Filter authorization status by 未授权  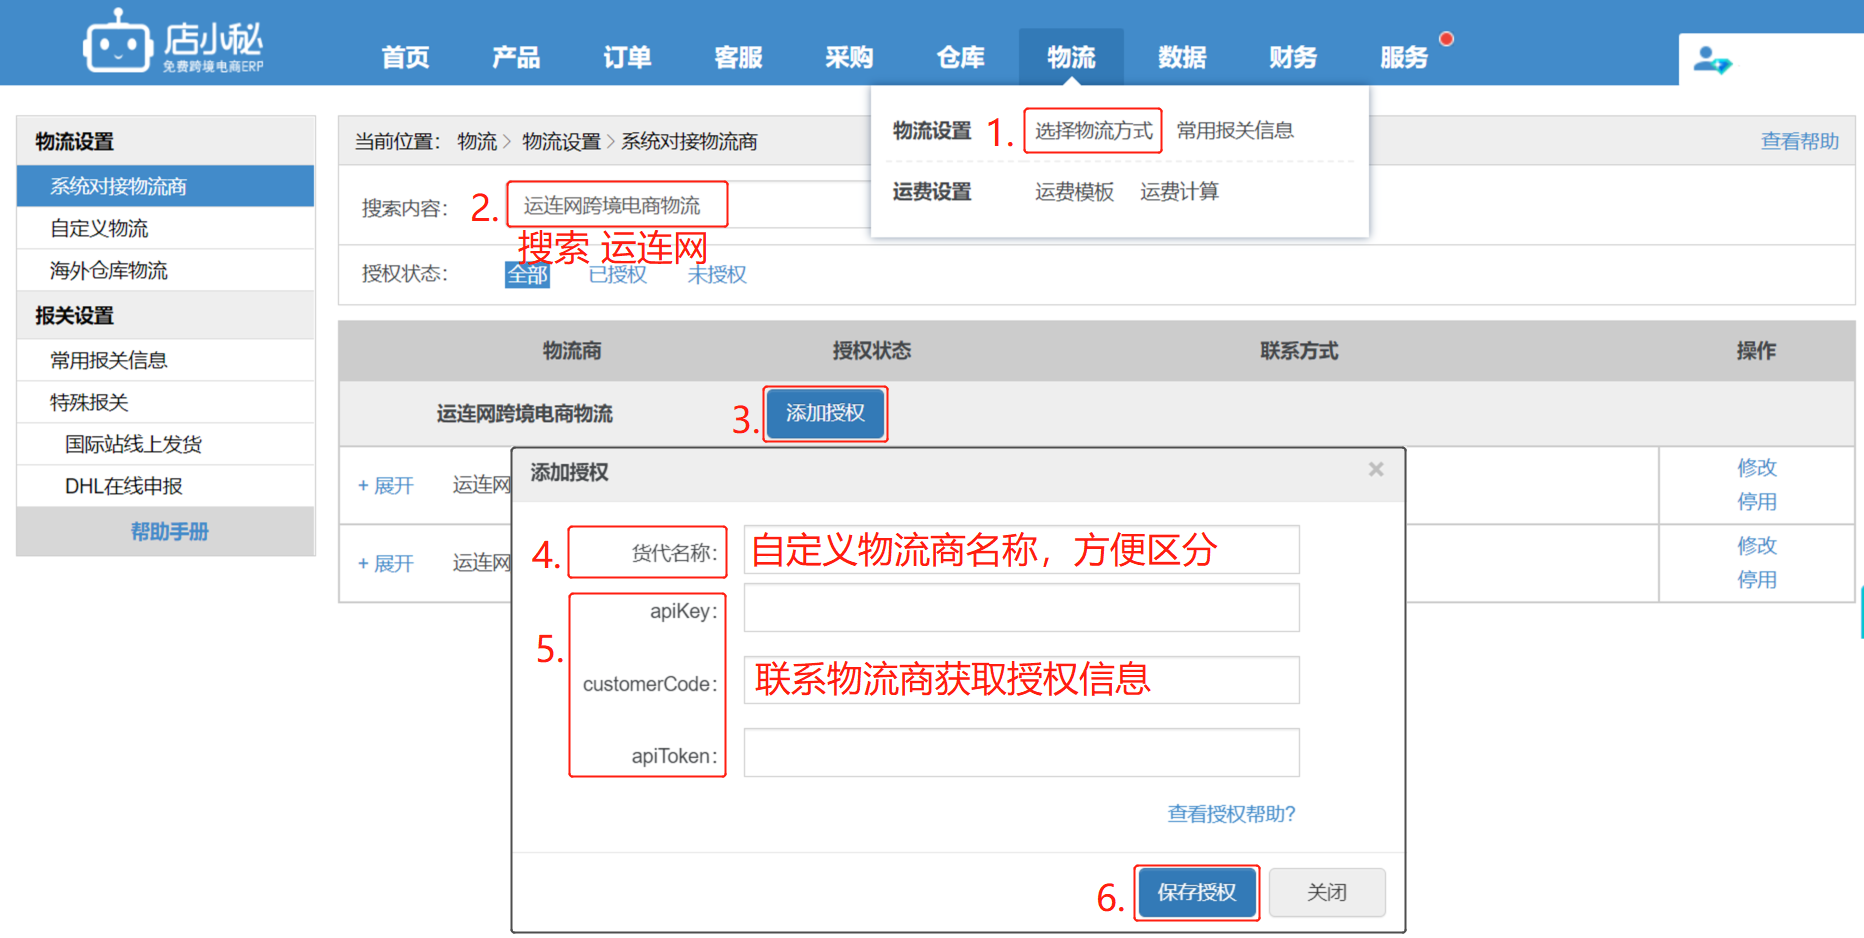[x=717, y=274]
